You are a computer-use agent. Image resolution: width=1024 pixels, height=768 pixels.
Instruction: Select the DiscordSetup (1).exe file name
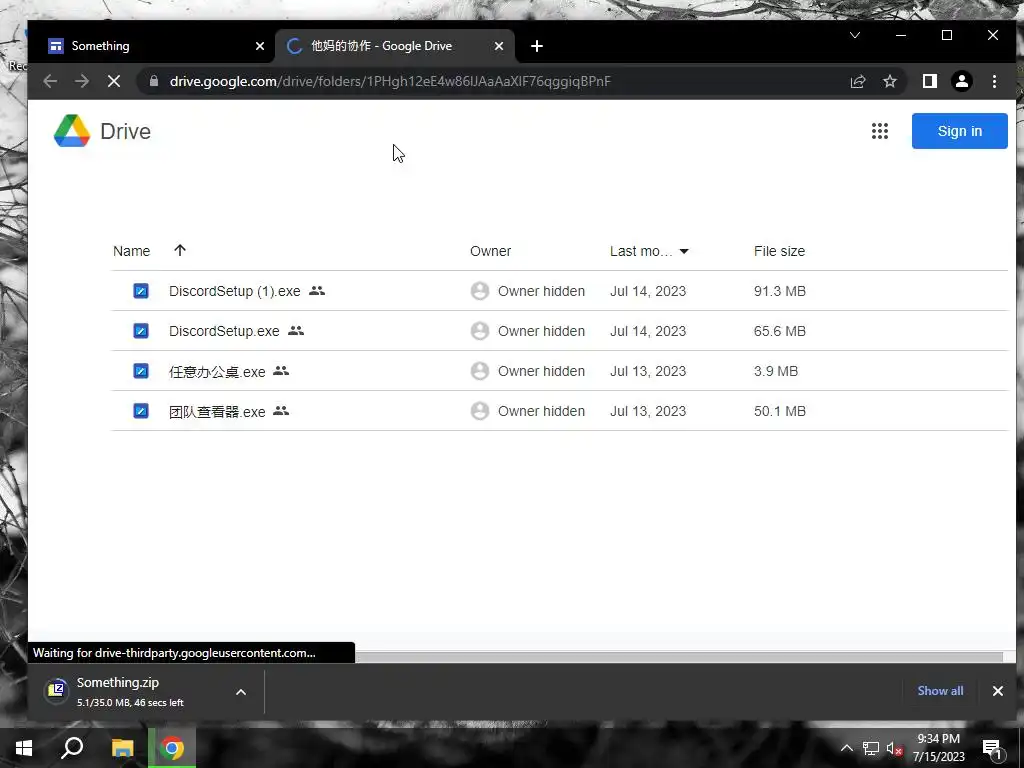tap(234, 291)
